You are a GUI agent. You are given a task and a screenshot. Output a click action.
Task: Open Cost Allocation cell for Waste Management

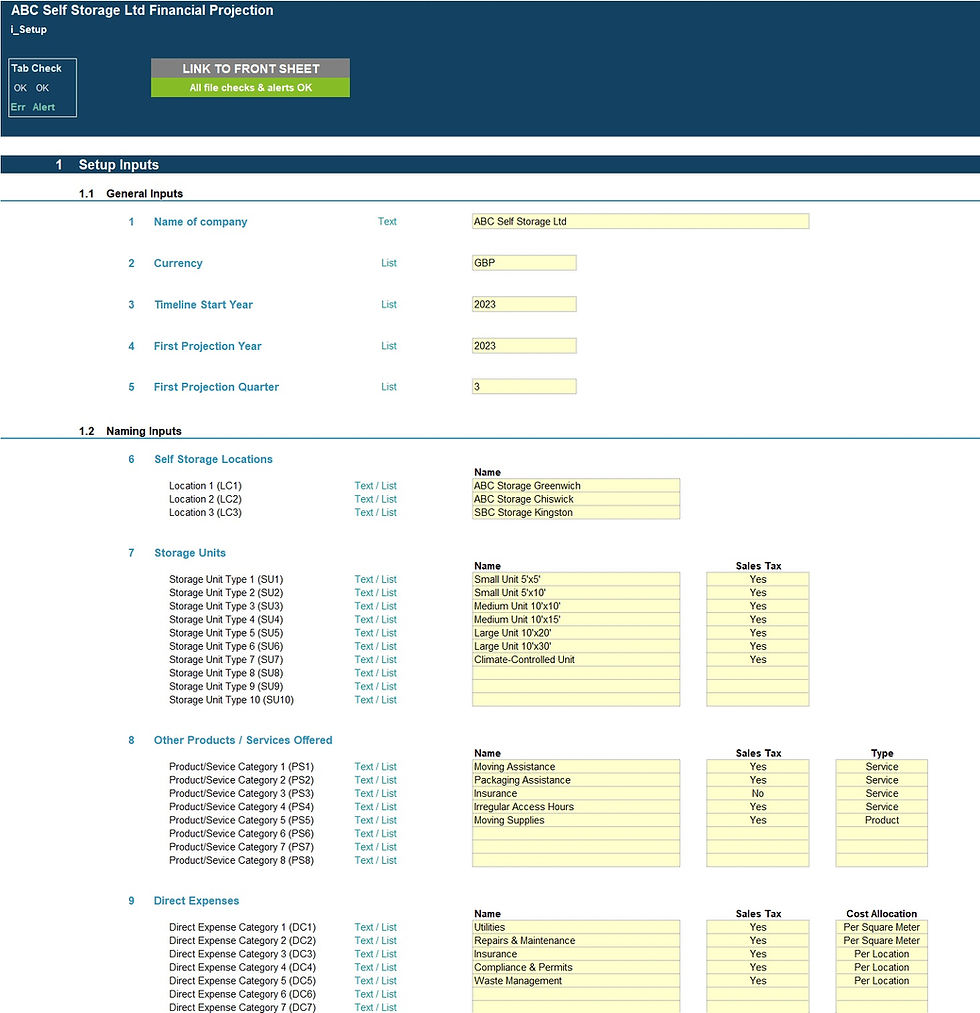pyautogui.click(x=882, y=981)
